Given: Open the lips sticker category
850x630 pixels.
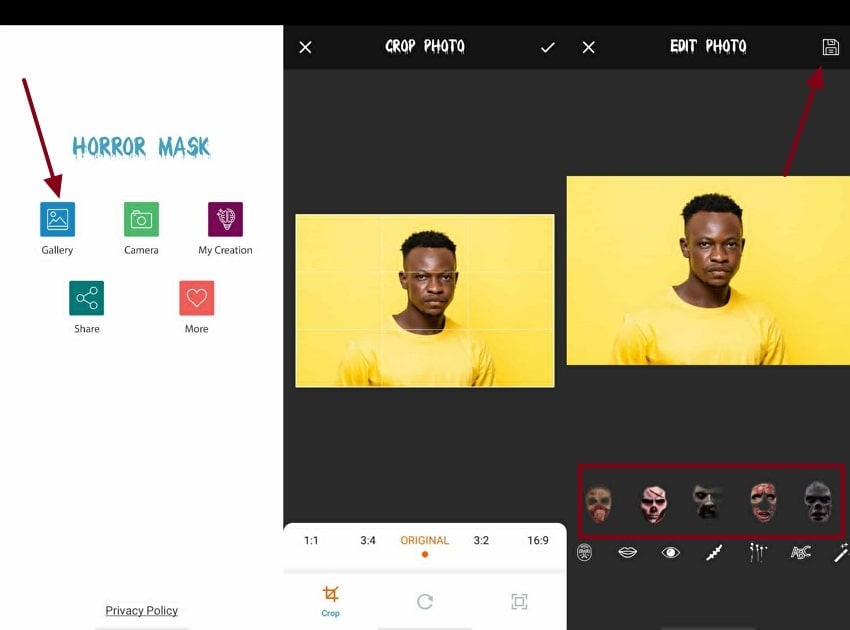Looking at the screenshot, I should point(627,552).
